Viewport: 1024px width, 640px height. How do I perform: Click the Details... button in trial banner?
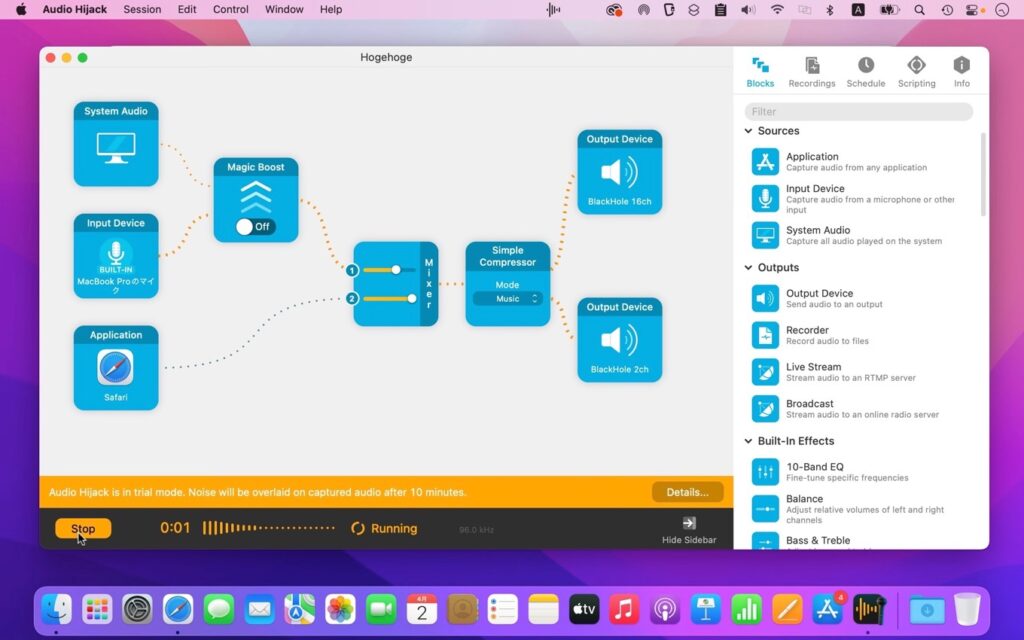pyautogui.click(x=687, y=492)
